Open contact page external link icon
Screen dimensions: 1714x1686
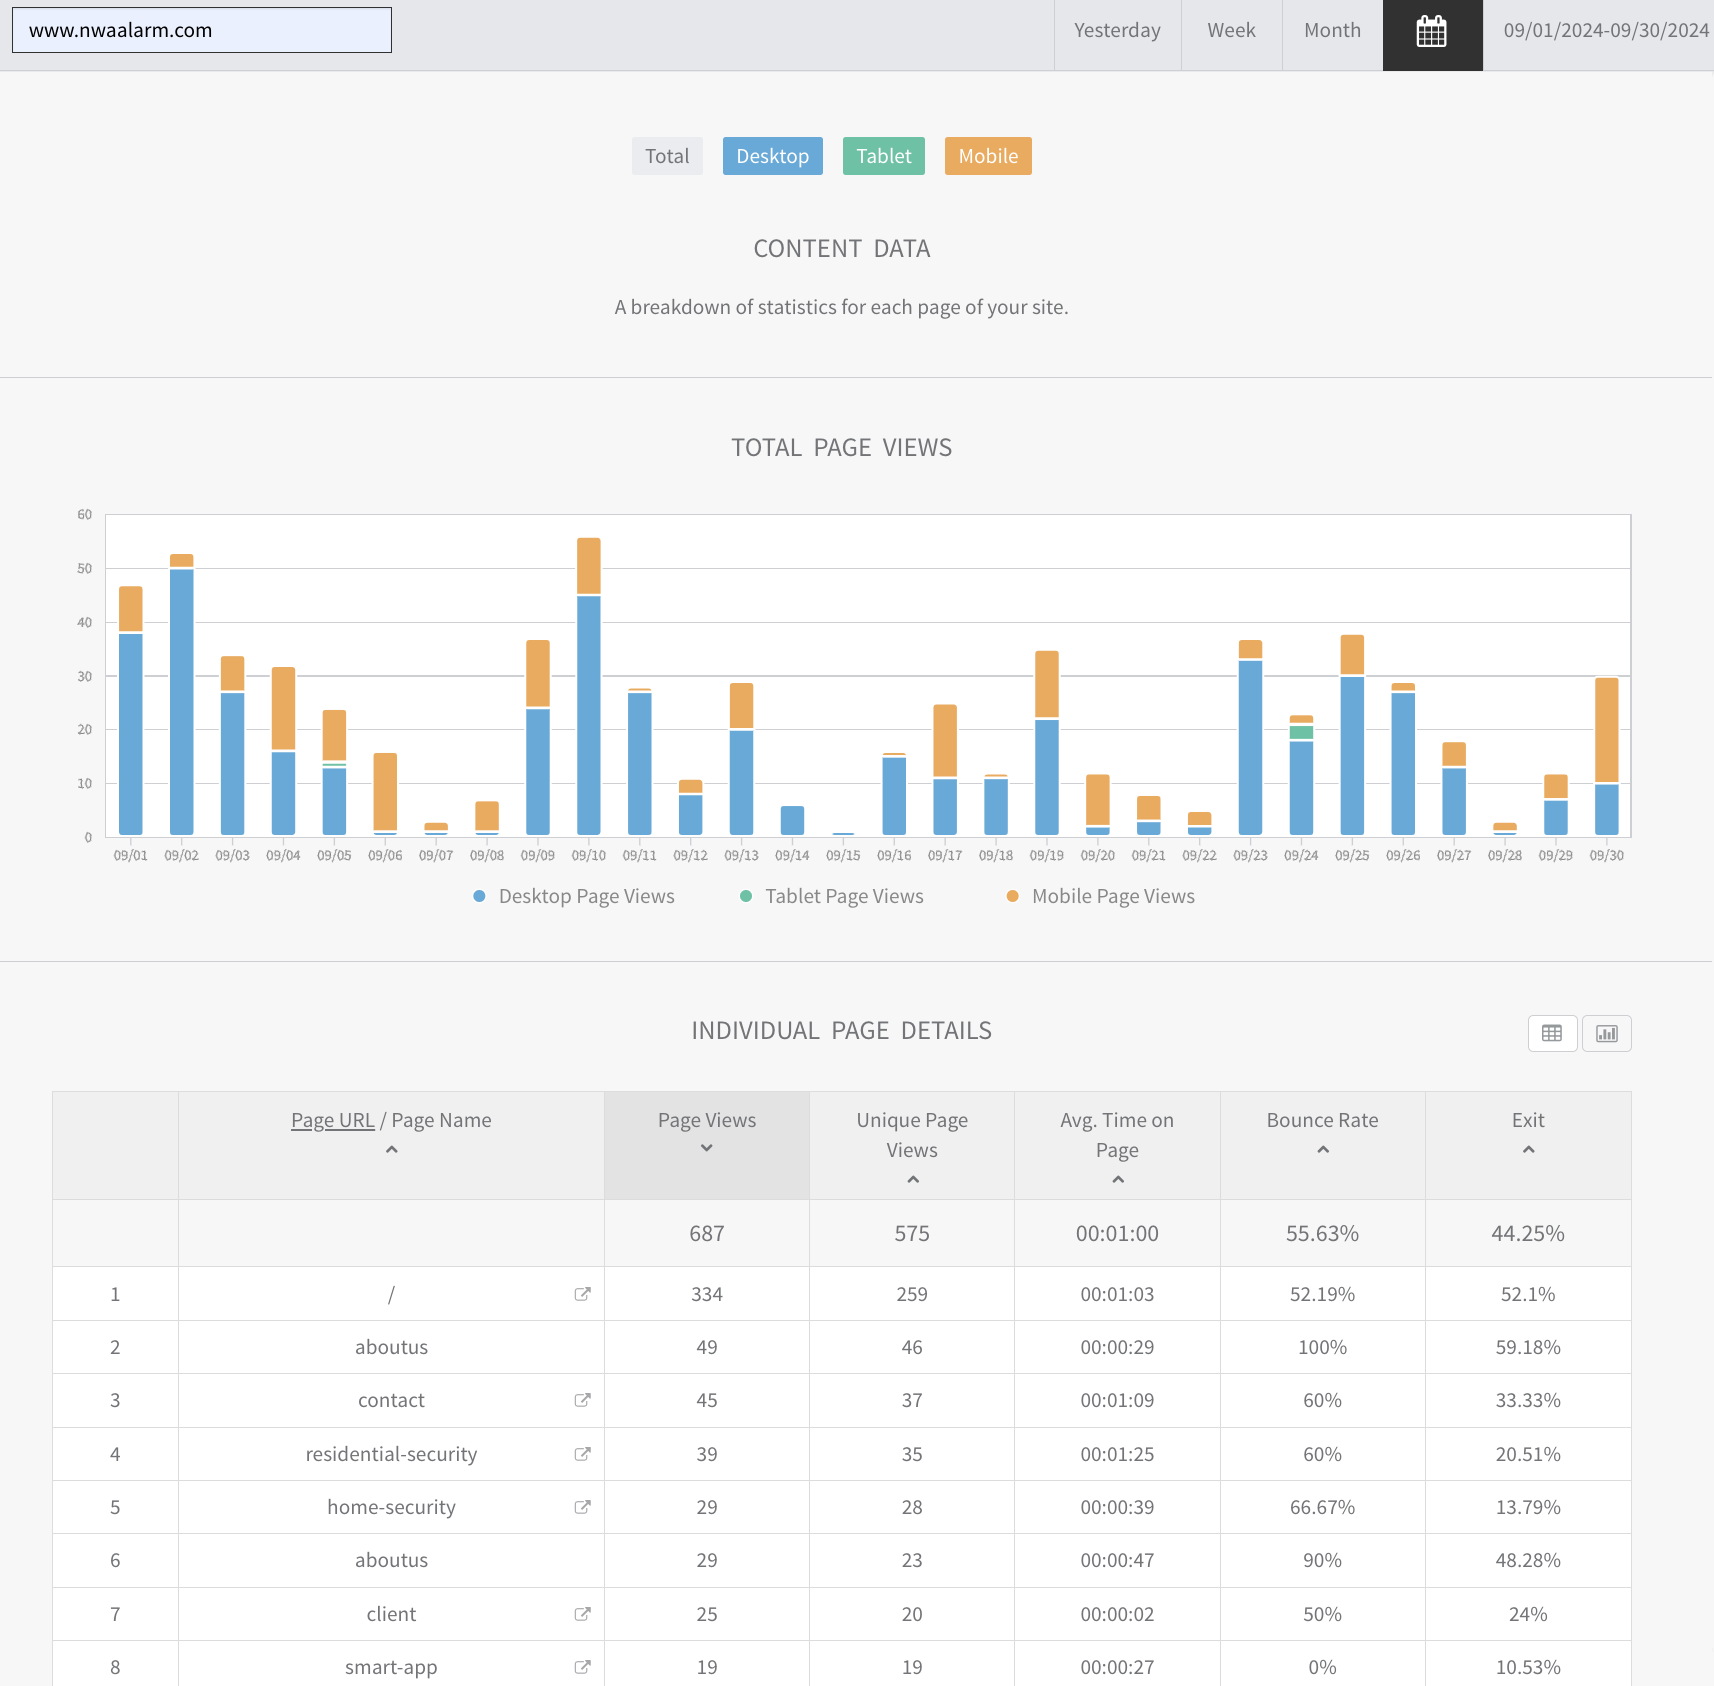tap(582, 1400)
